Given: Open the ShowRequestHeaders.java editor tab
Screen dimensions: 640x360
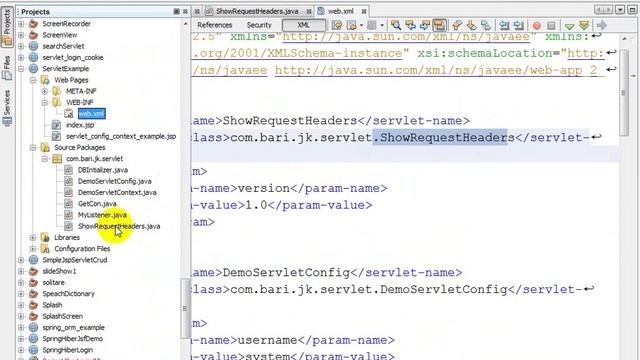Looking at the screenshot, I should tap(257, 11).
